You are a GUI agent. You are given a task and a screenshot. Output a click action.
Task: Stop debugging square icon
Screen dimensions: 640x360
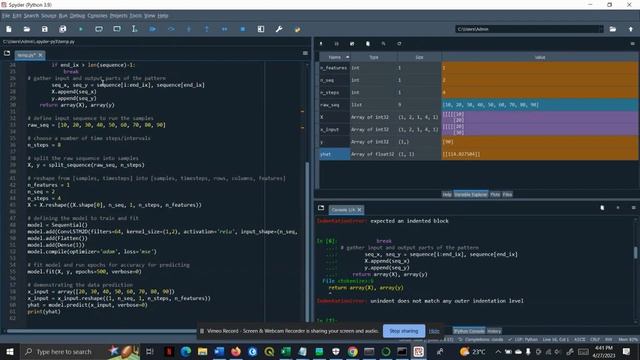[x=242, y=29]
